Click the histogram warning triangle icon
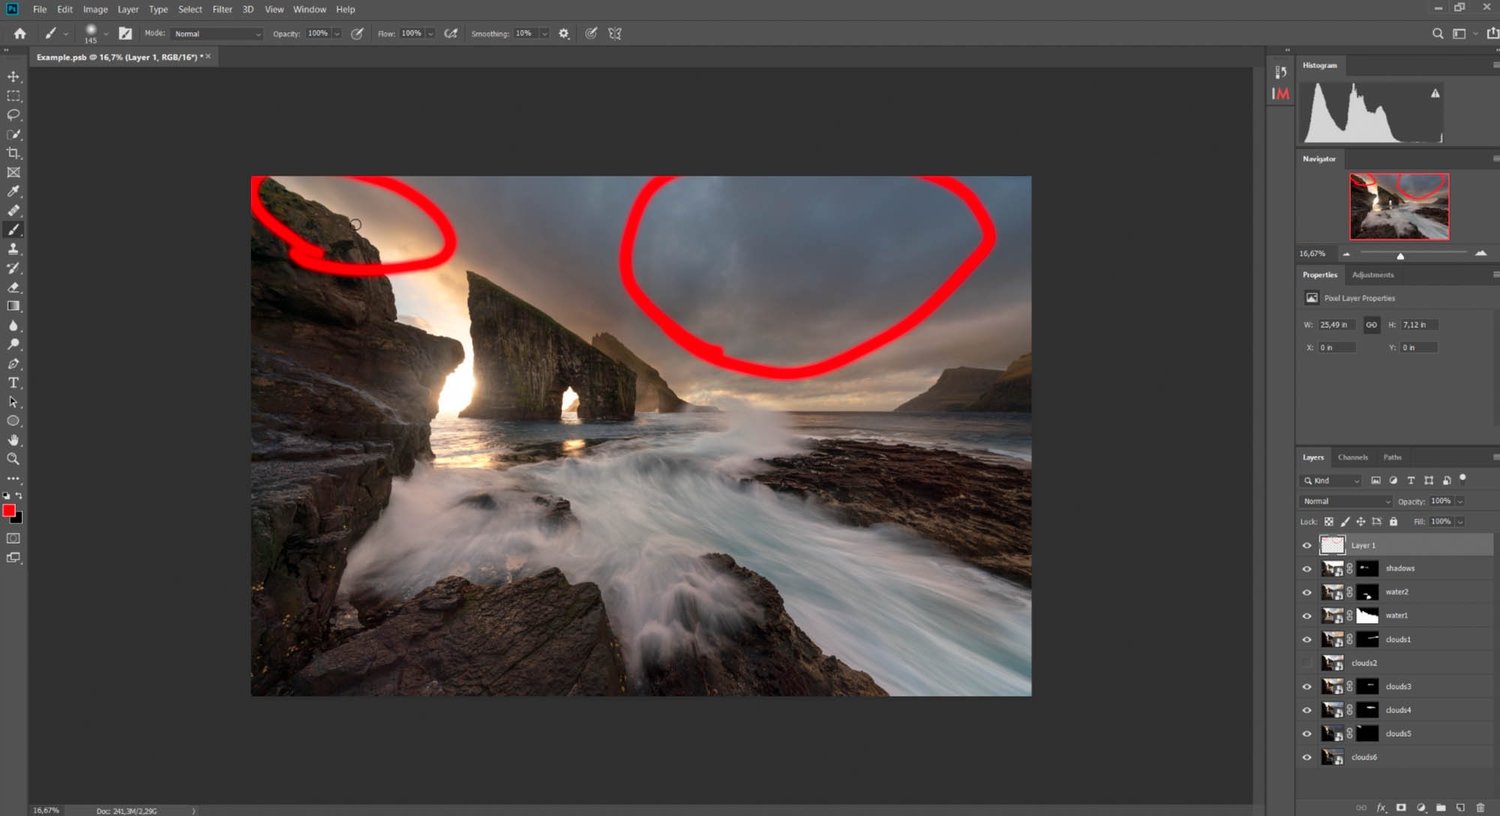The height and width of the screenshot is (816, 1500). click(x=1435, y=93)
